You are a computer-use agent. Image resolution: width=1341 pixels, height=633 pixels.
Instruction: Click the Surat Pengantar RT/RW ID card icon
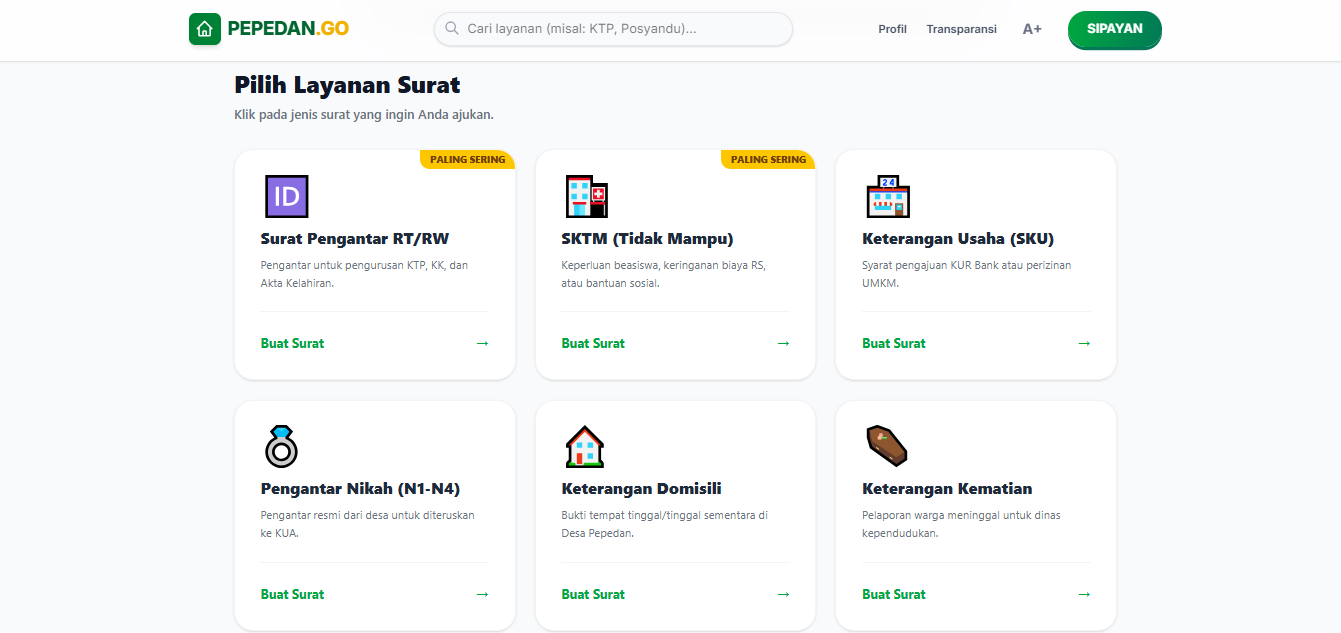tap(286, 196)
